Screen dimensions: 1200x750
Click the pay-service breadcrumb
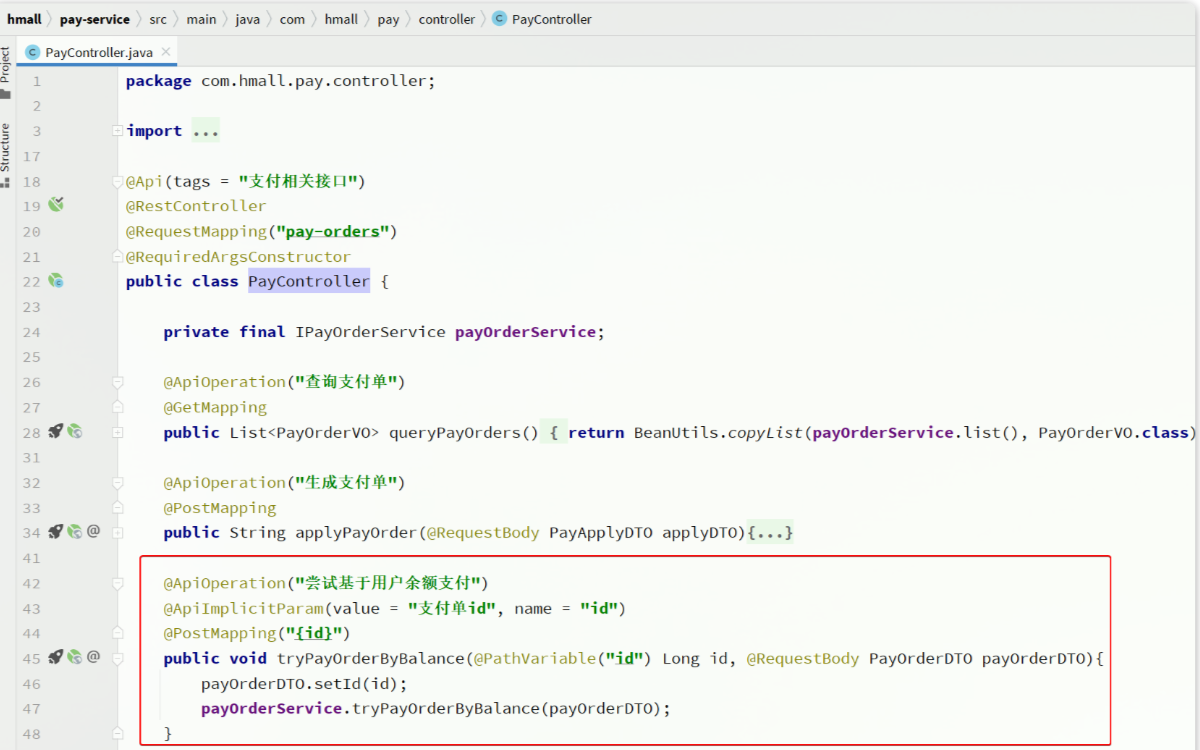pyautogui.click(x=94, y=19)
